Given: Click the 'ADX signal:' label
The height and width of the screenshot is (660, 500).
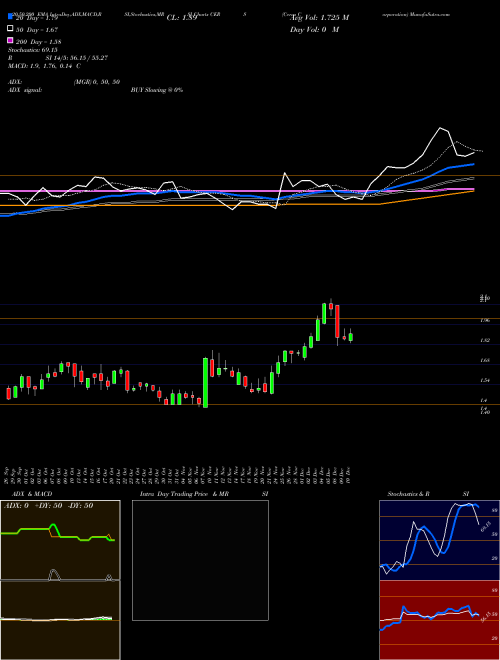Looking at the screenshot, I should [25, 90].
